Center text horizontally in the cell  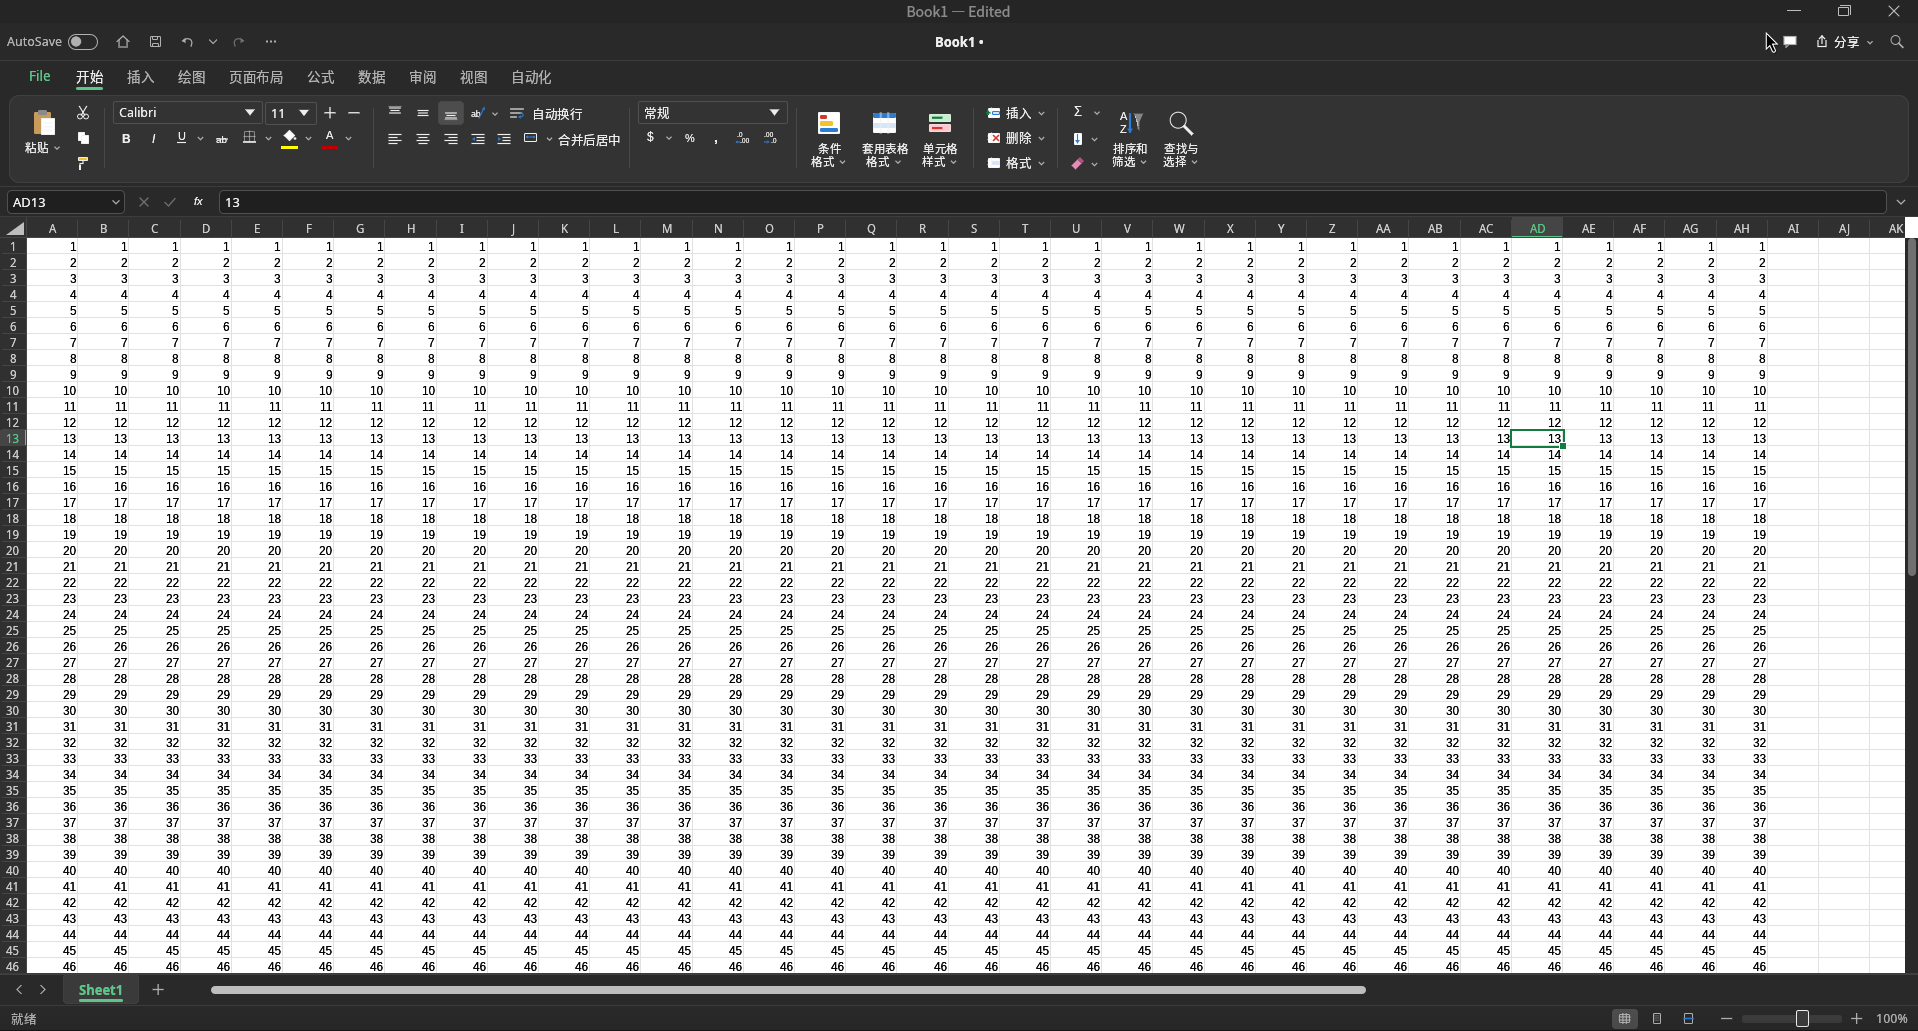(423, 139)
